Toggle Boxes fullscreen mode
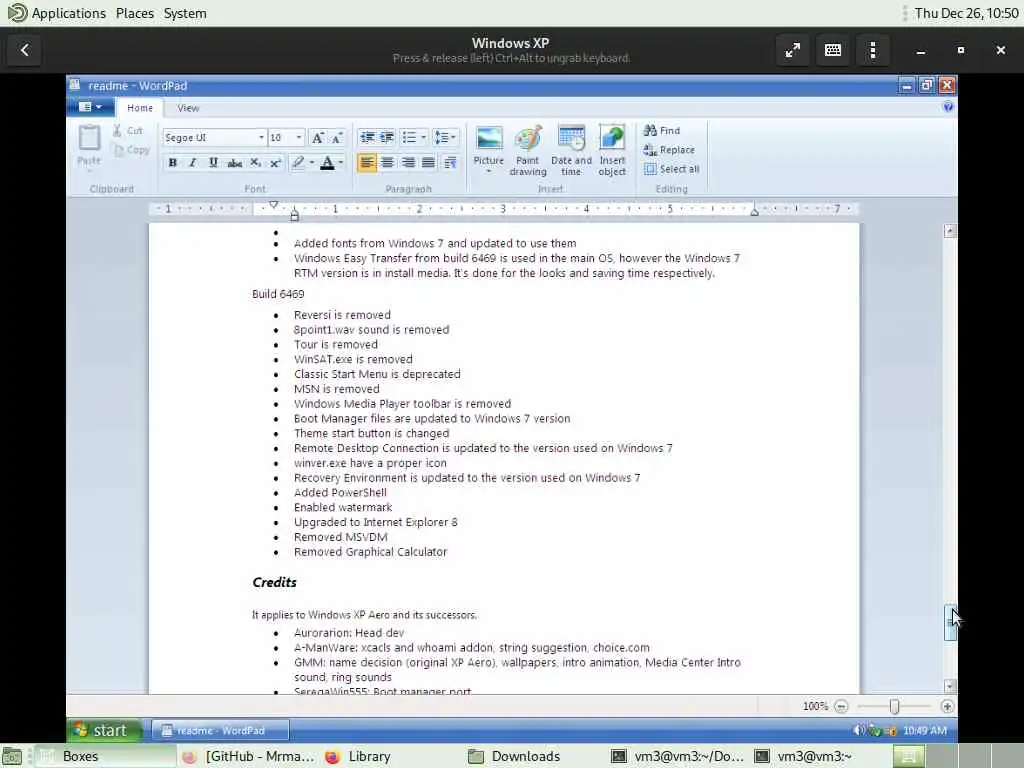Viewport: 1024px width, 768px height. click(x=793, y=50)
